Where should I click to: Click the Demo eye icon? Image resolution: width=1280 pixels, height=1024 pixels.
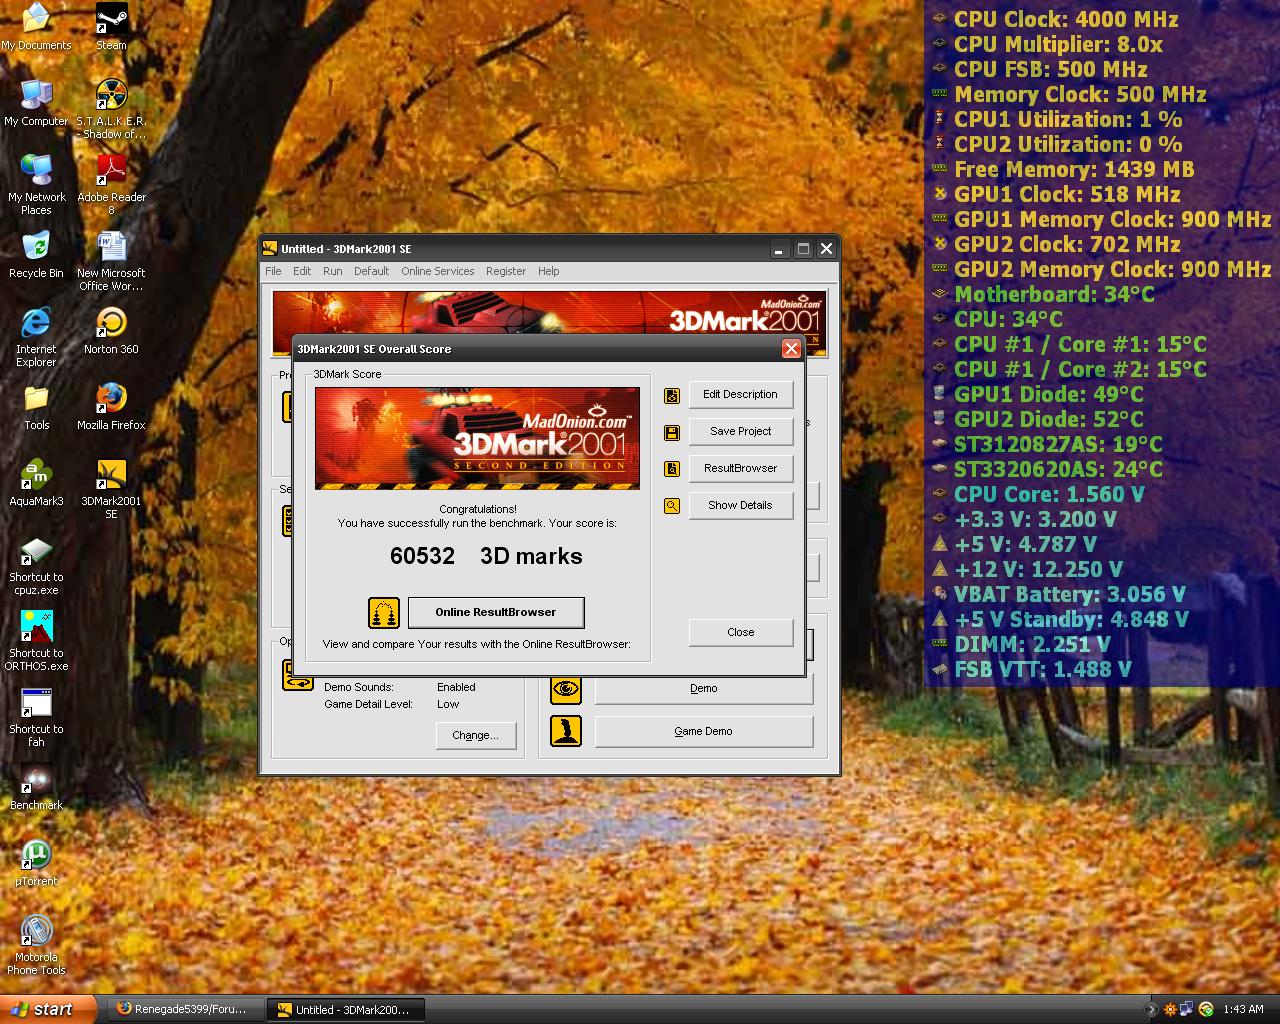pos(566,688)
